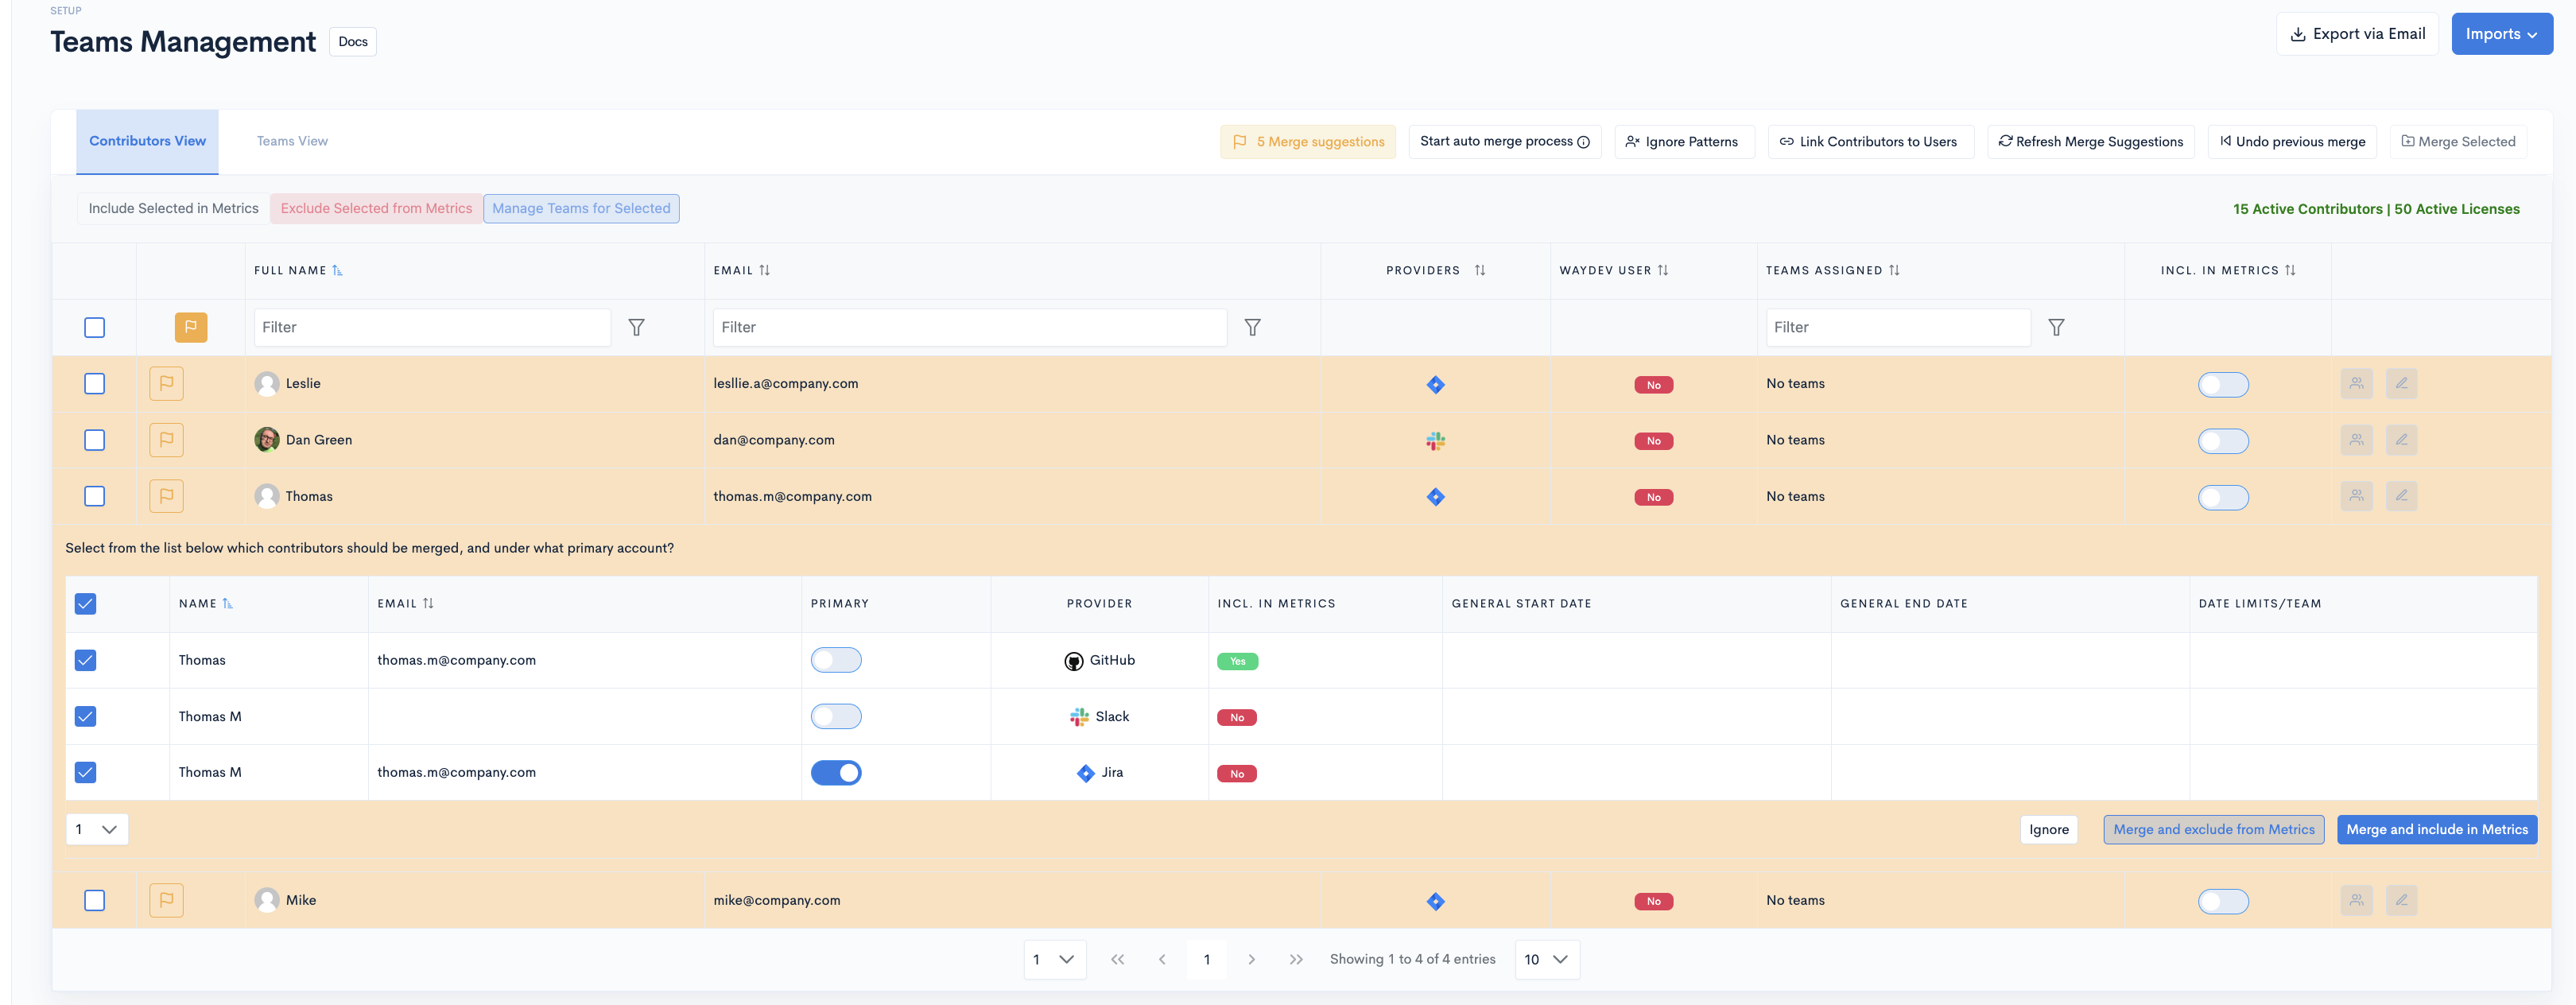Click the edit pencil icon in Mike's row

(2401, 899)
